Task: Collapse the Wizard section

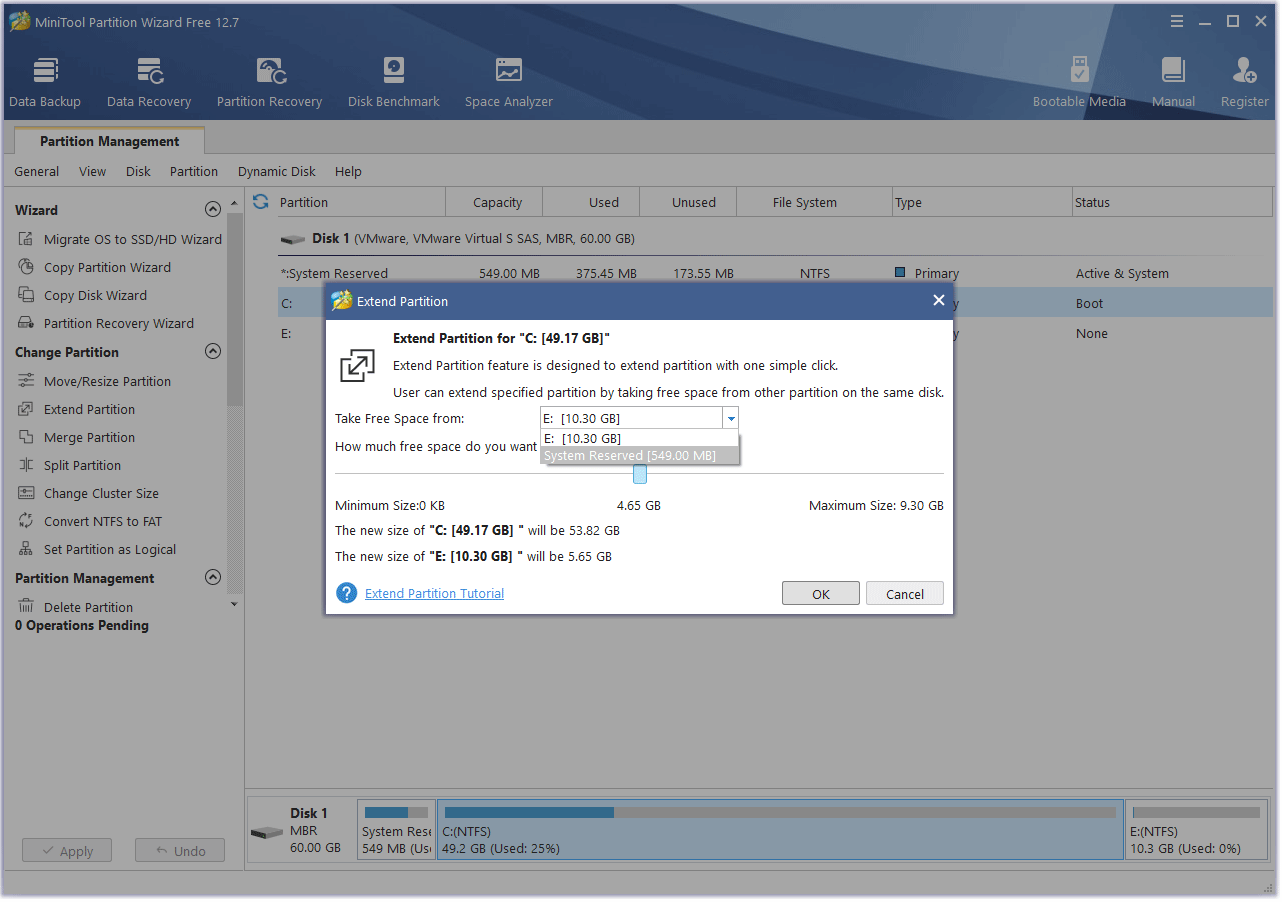Action: point(212,210)
